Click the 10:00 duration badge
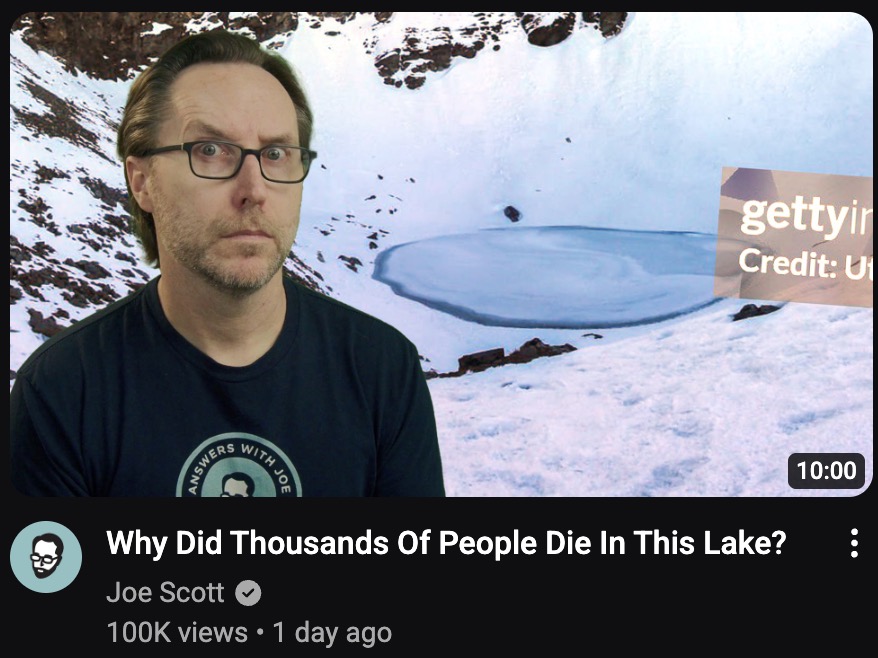The width and height of the screenshot is (878, 658). tap(826, 470)
